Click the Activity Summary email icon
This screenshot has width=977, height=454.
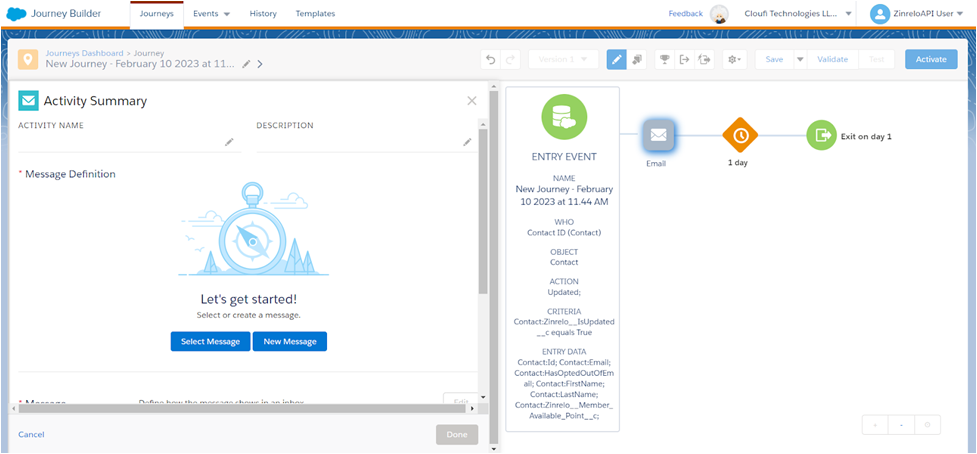pos(28,100)
